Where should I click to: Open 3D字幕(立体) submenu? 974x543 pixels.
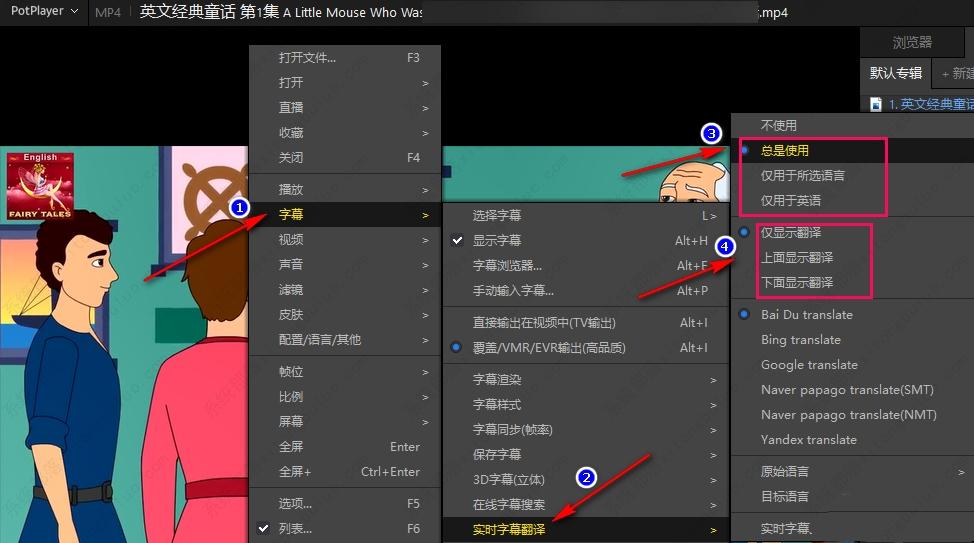click(586, 480)
